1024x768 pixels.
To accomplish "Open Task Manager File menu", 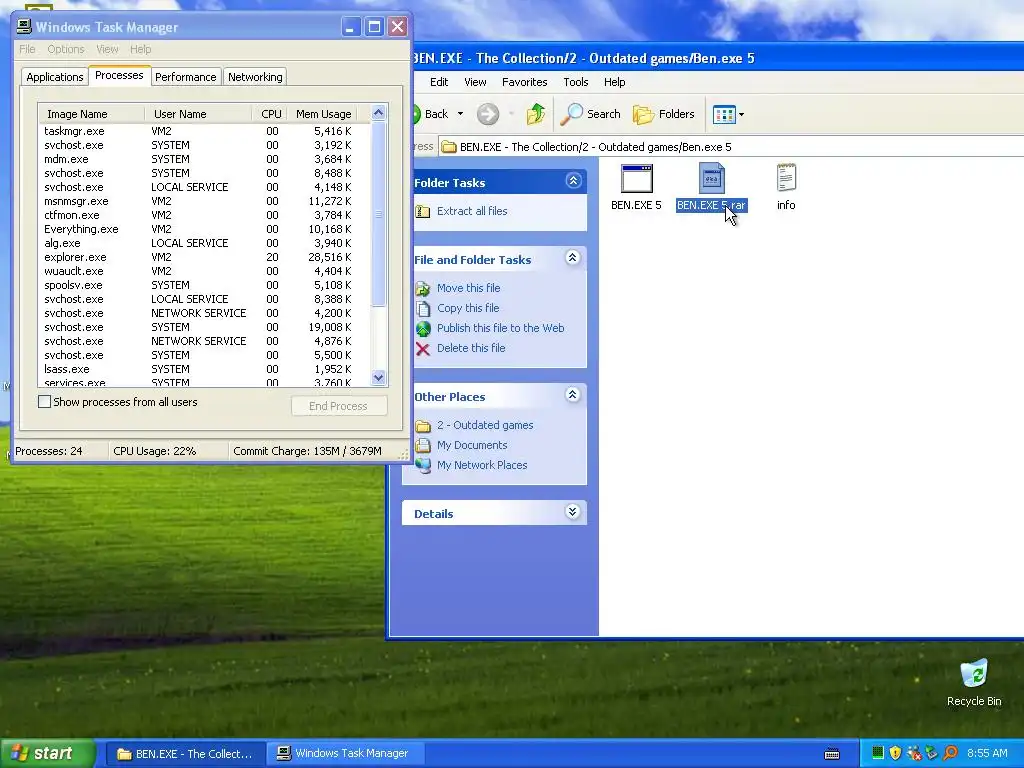I will point(27,49).
